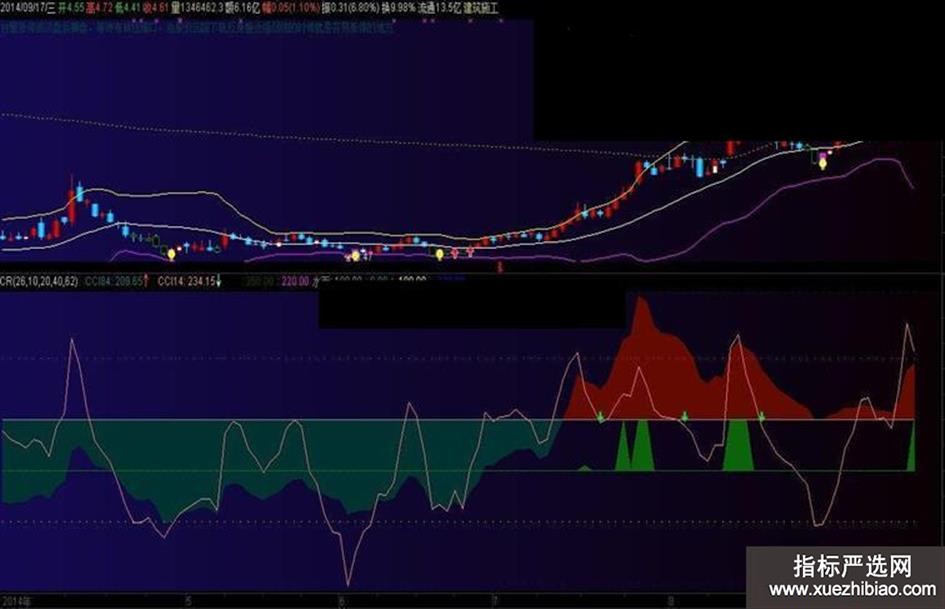
Task: Click the 2014年 label on time axis
Action: [17, 601]
